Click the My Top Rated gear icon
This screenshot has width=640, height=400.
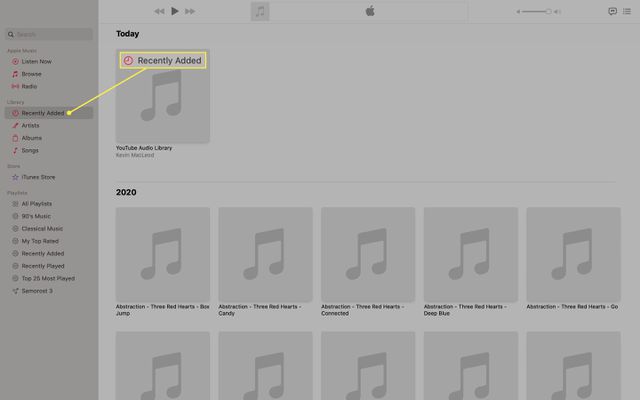click(15, 241)
